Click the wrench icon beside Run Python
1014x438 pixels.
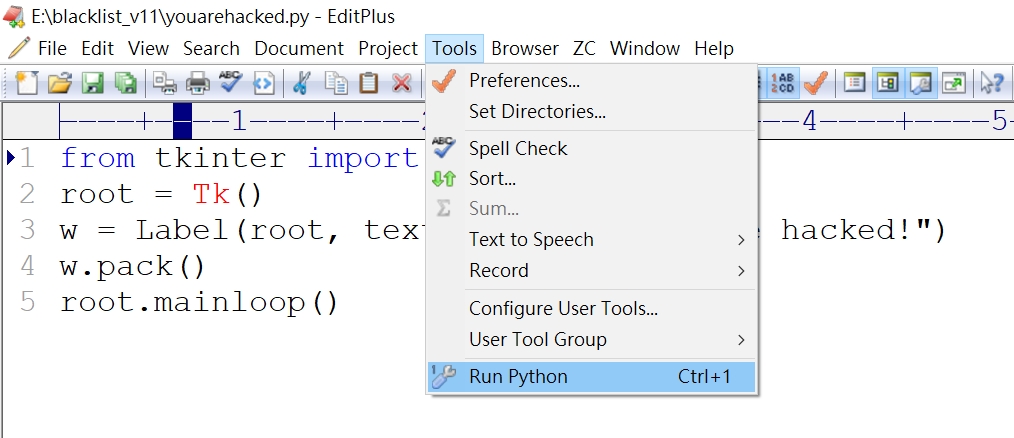[x=444, y=377]
